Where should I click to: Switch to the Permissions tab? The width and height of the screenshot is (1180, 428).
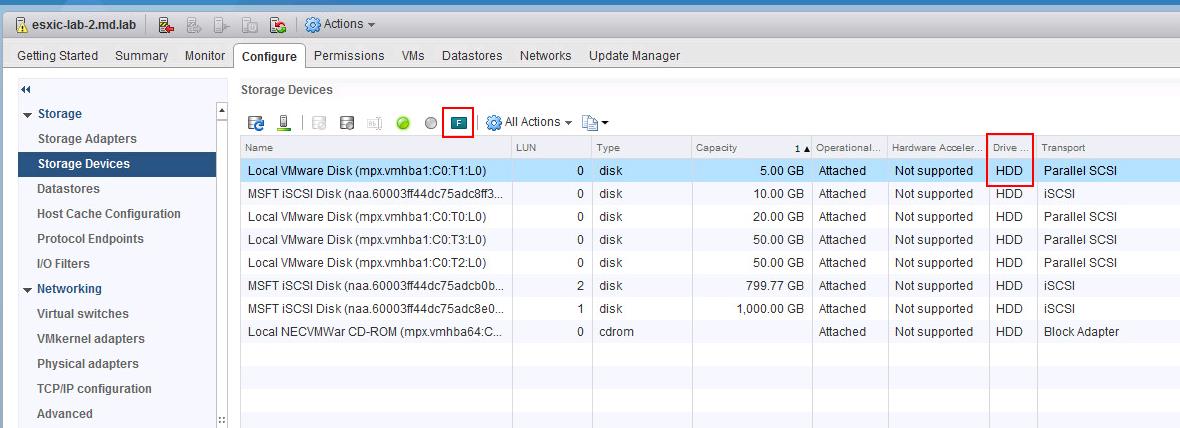[x=349, y=56]
